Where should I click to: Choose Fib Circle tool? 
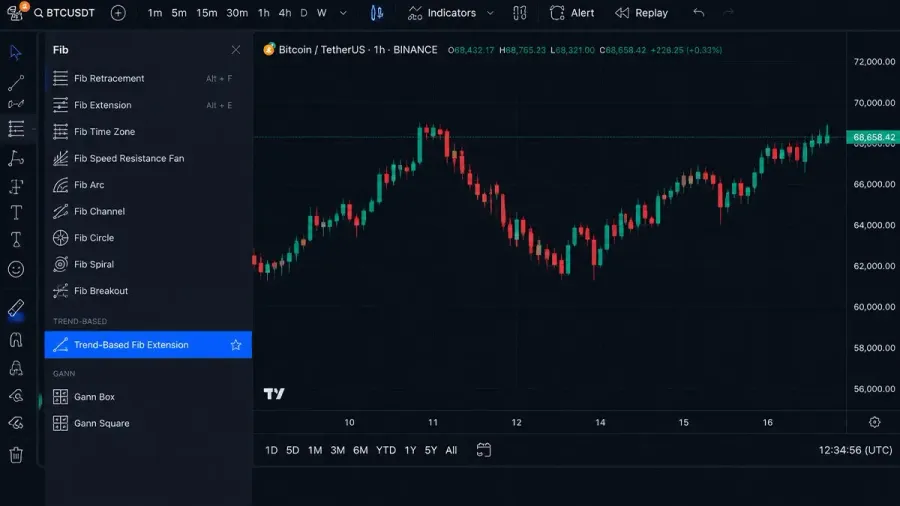148,238
